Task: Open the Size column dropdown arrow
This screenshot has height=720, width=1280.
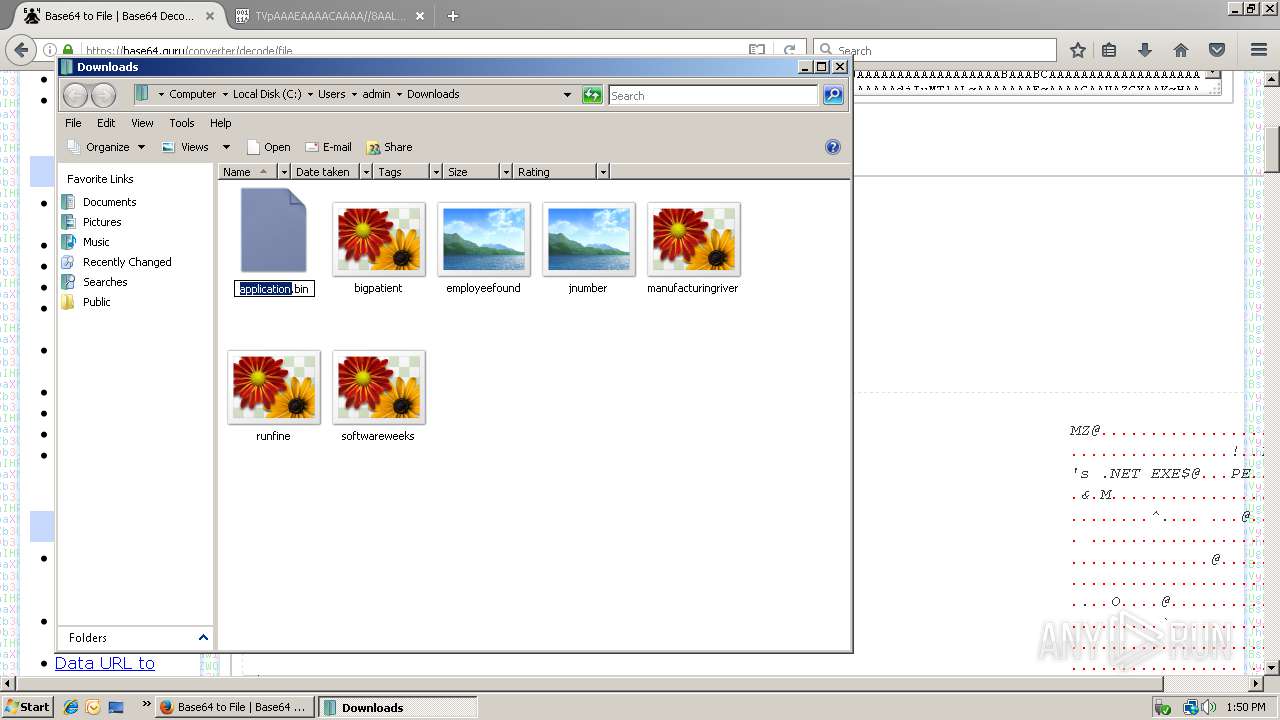Action: click(x=506, y=172)
